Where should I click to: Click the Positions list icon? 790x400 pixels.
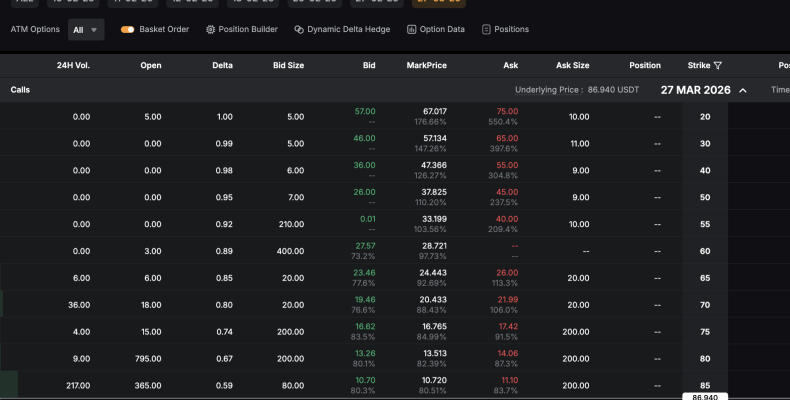[x=486, y=30]
